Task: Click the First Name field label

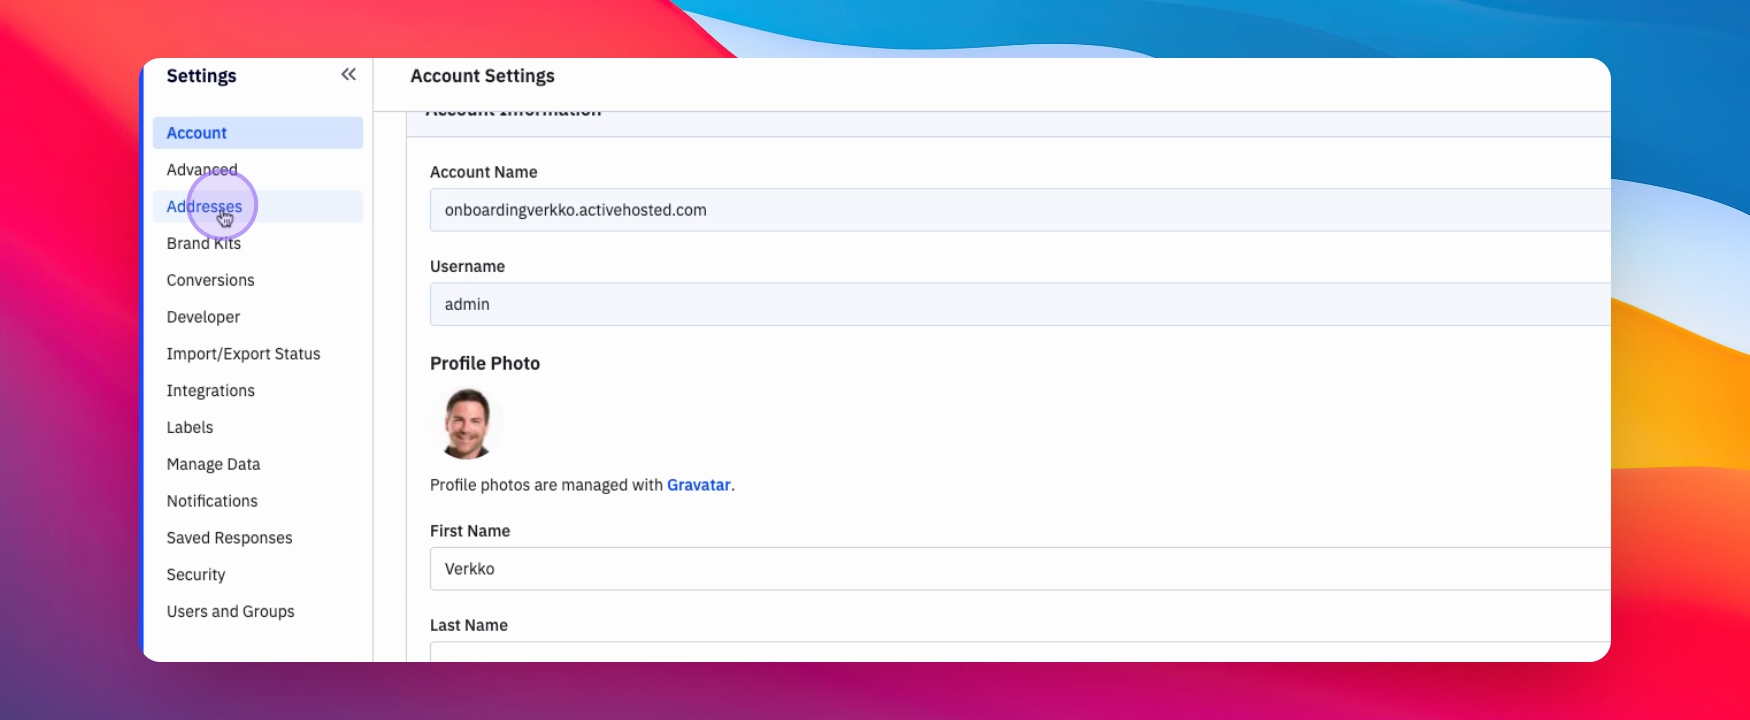Action: 470,531
